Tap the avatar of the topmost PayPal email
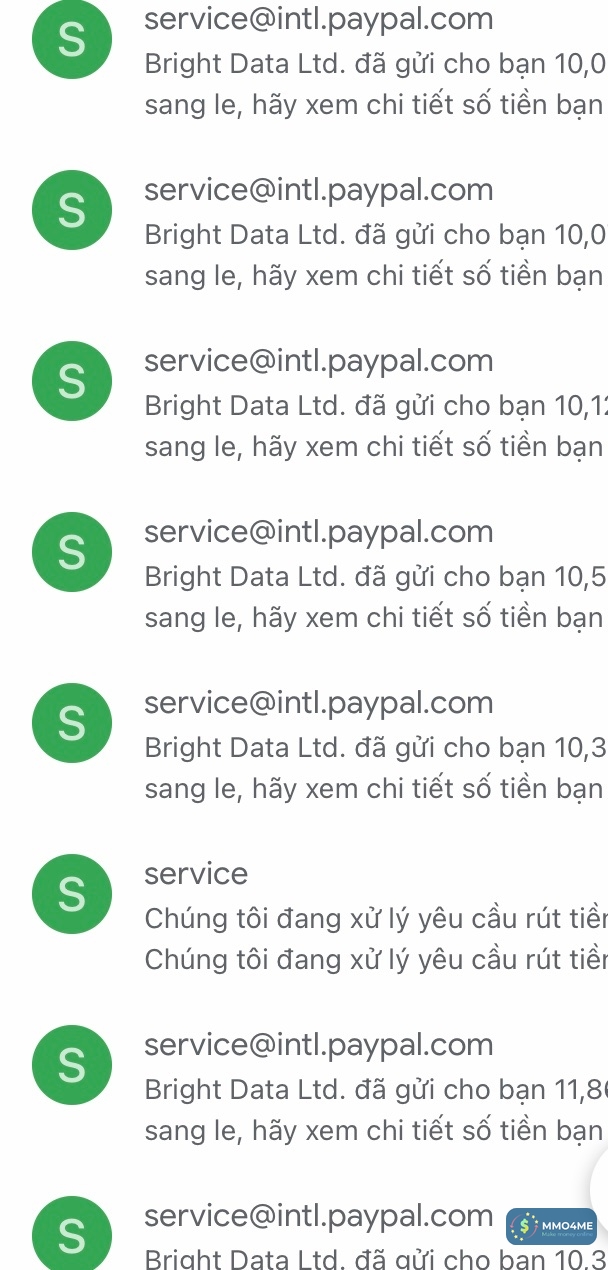This screenshot has width=608, height=1270. tap(72, 39)
